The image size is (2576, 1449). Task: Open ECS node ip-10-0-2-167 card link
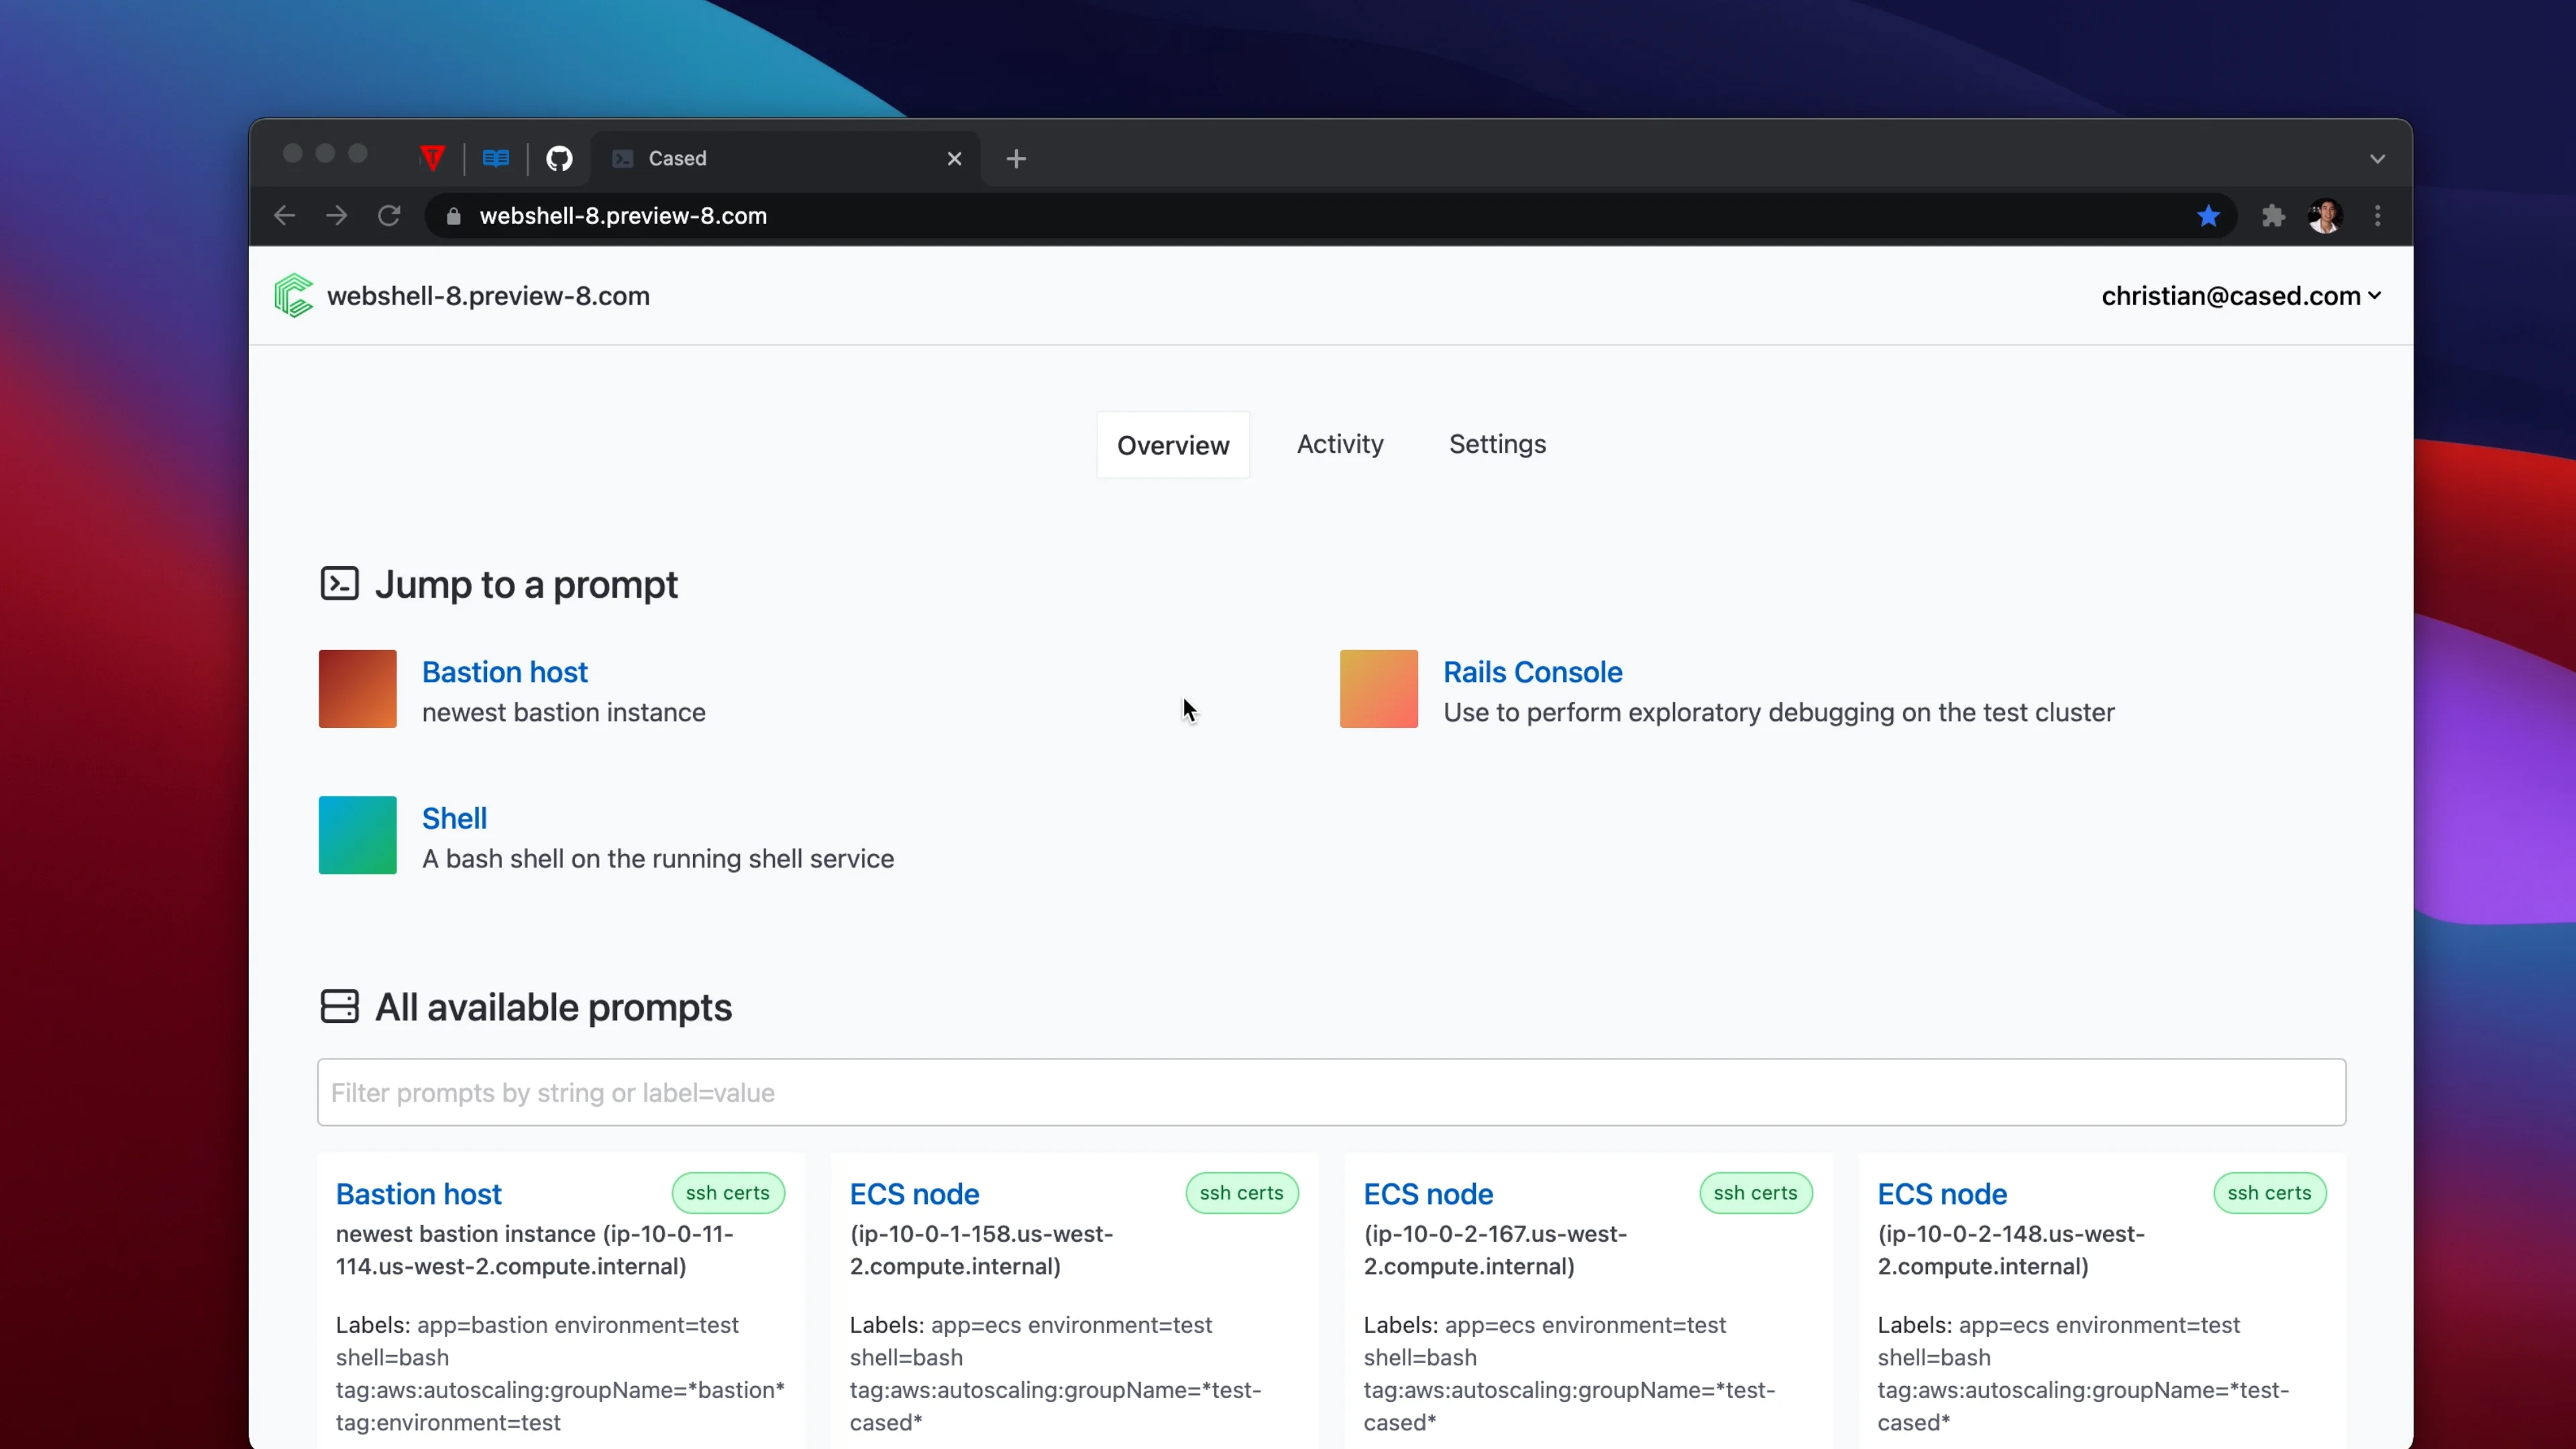tap(1428, 1194)
